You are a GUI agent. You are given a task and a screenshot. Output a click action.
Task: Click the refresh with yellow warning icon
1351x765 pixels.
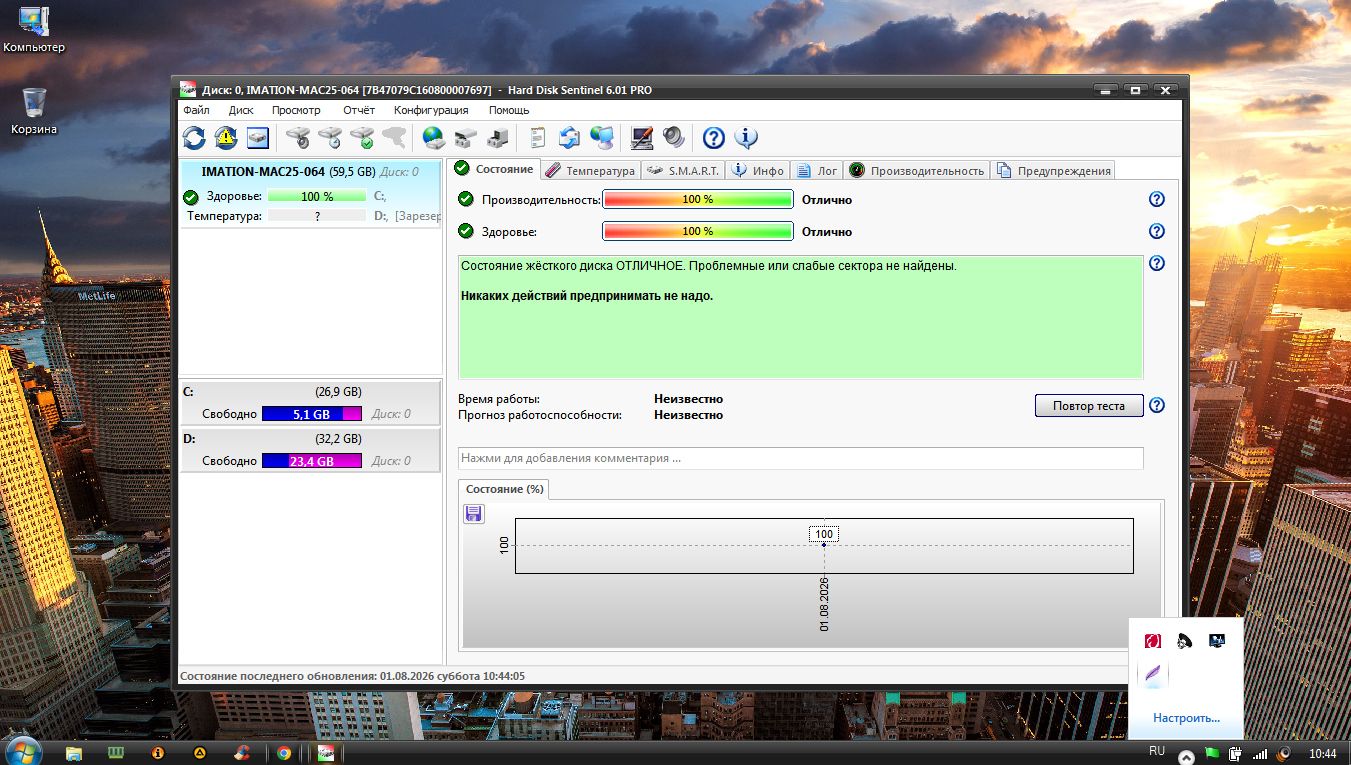coord(226,138)
